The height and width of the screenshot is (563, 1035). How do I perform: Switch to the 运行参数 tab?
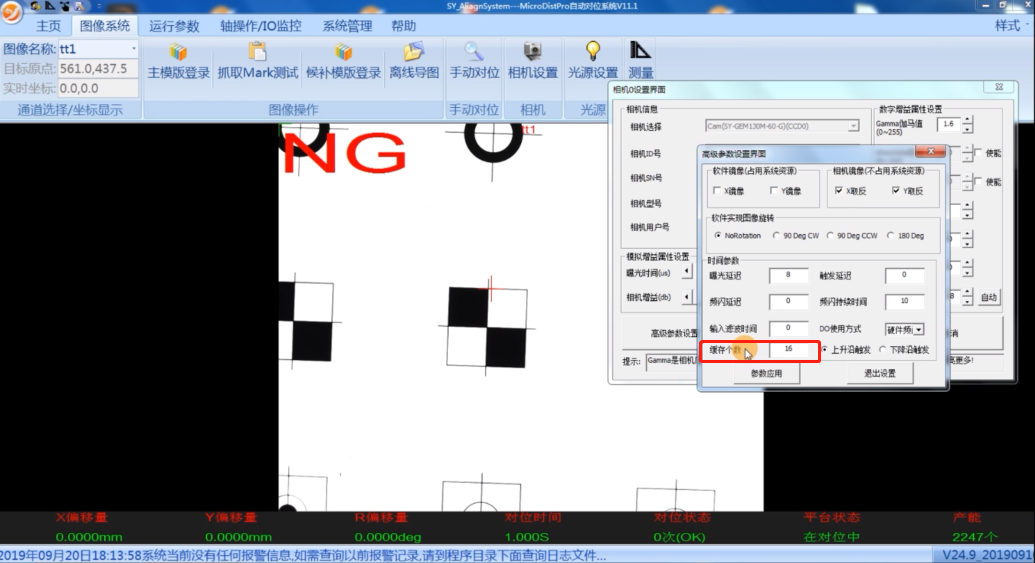[174, 26]
